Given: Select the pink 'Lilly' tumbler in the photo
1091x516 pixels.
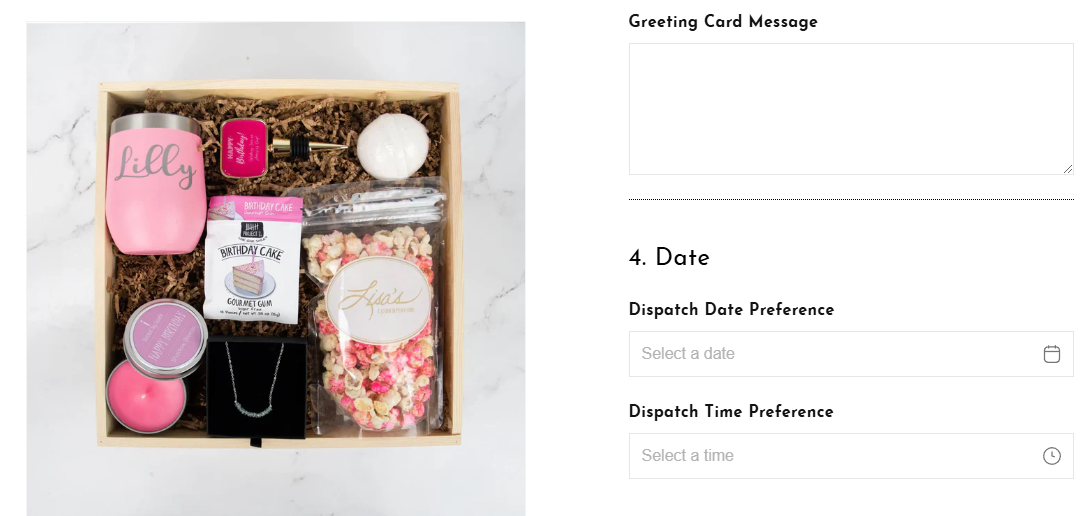Looking at the screenshot, I should pyautogui.click(x=154, y=184).
